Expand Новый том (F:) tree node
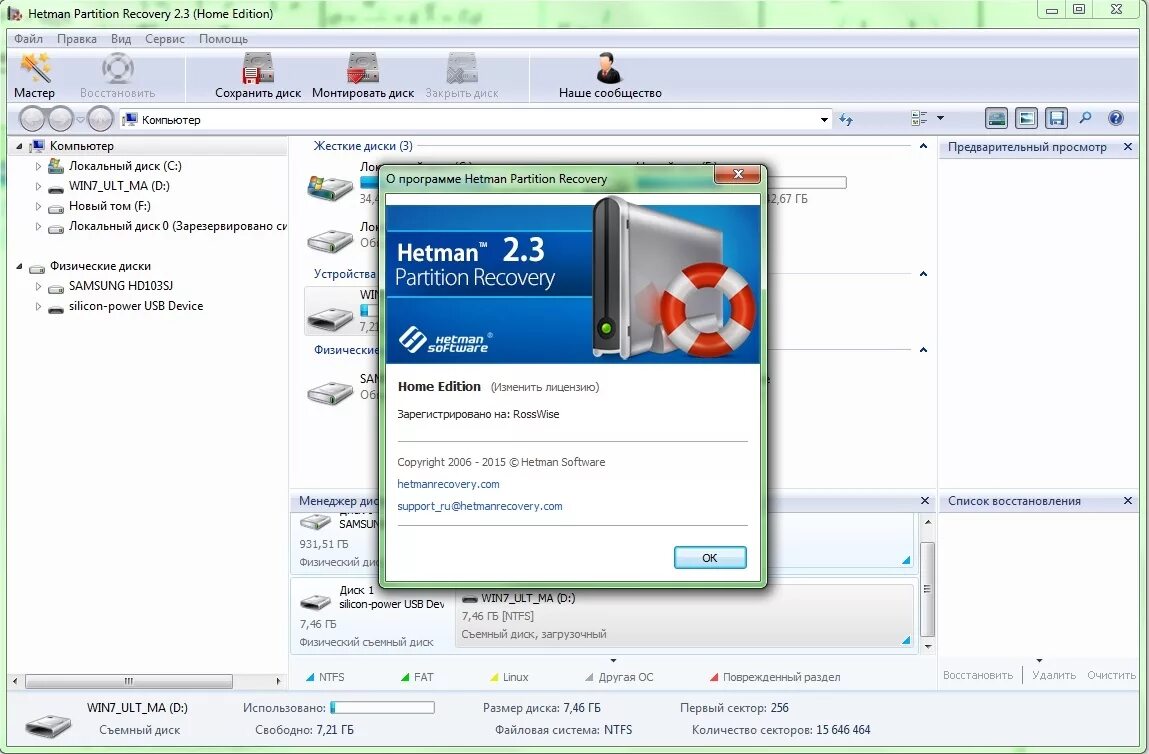1149x754 pixels. pos(38,207)
